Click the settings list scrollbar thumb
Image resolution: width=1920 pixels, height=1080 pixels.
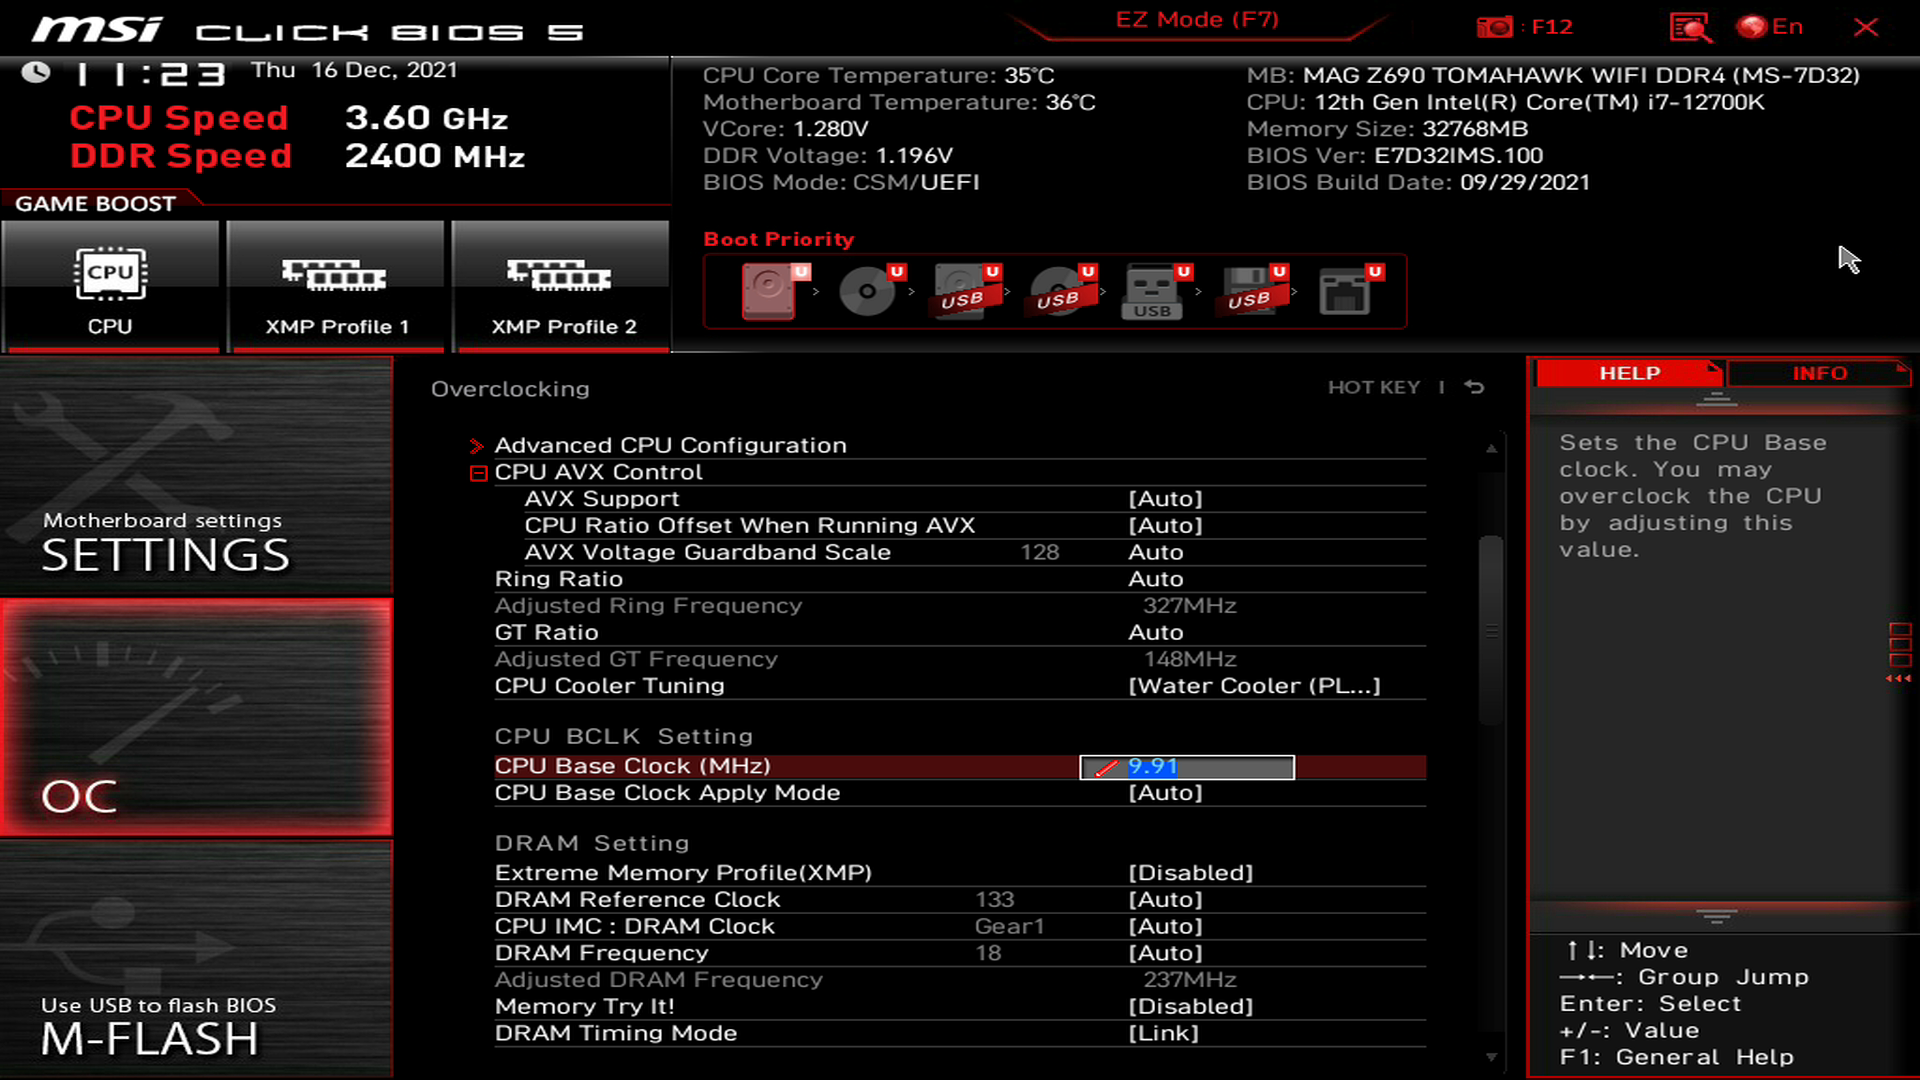(1491, 630)
